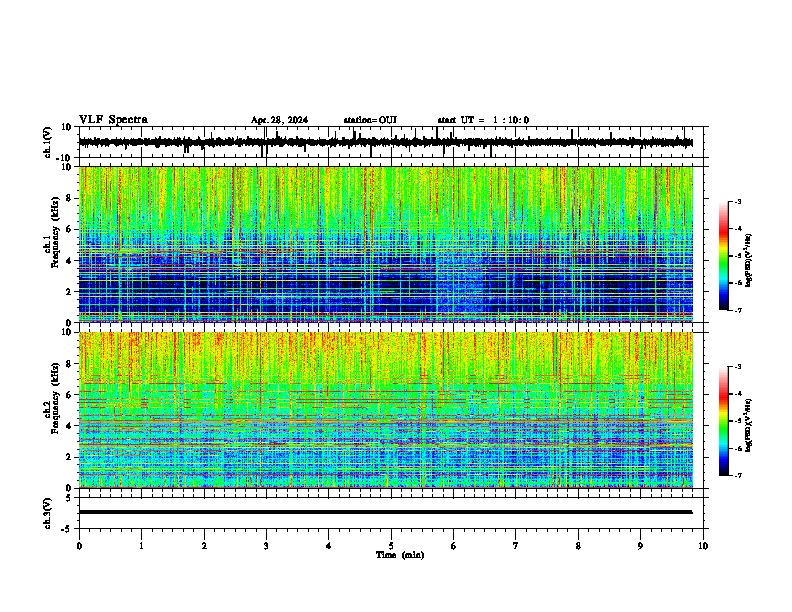
Task: Click the "-3" label on ch.1 color bar
Action: pos(738,201)
